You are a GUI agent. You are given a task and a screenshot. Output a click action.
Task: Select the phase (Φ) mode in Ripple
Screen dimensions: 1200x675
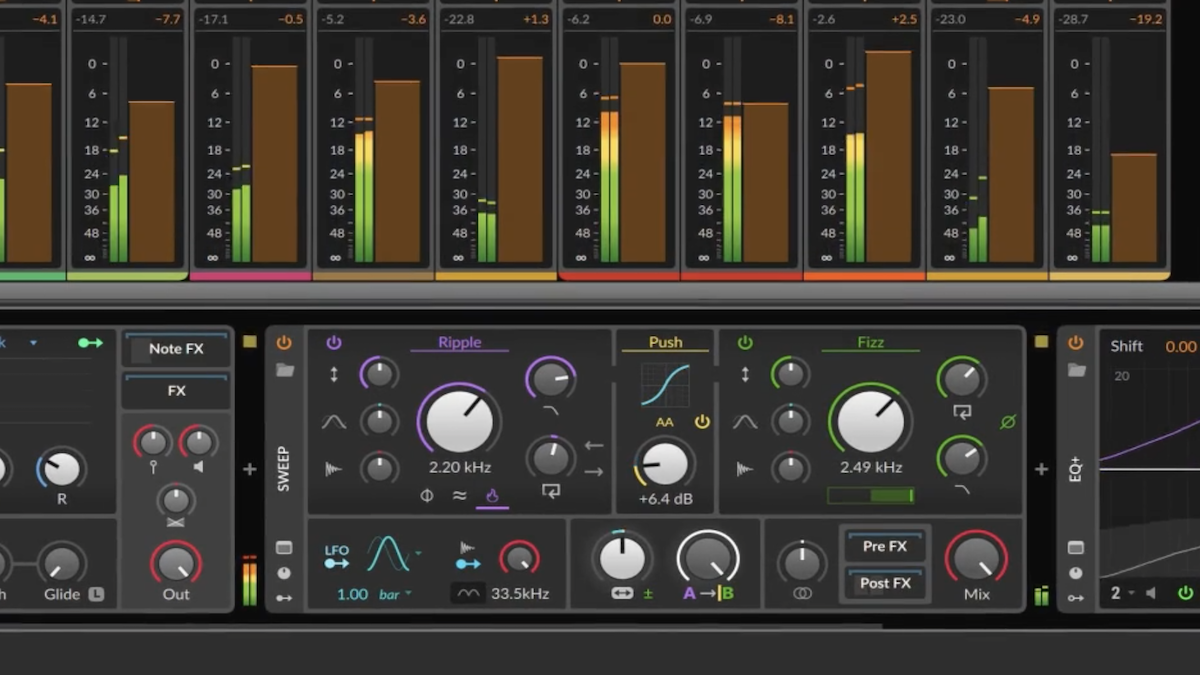click(426, 496)
